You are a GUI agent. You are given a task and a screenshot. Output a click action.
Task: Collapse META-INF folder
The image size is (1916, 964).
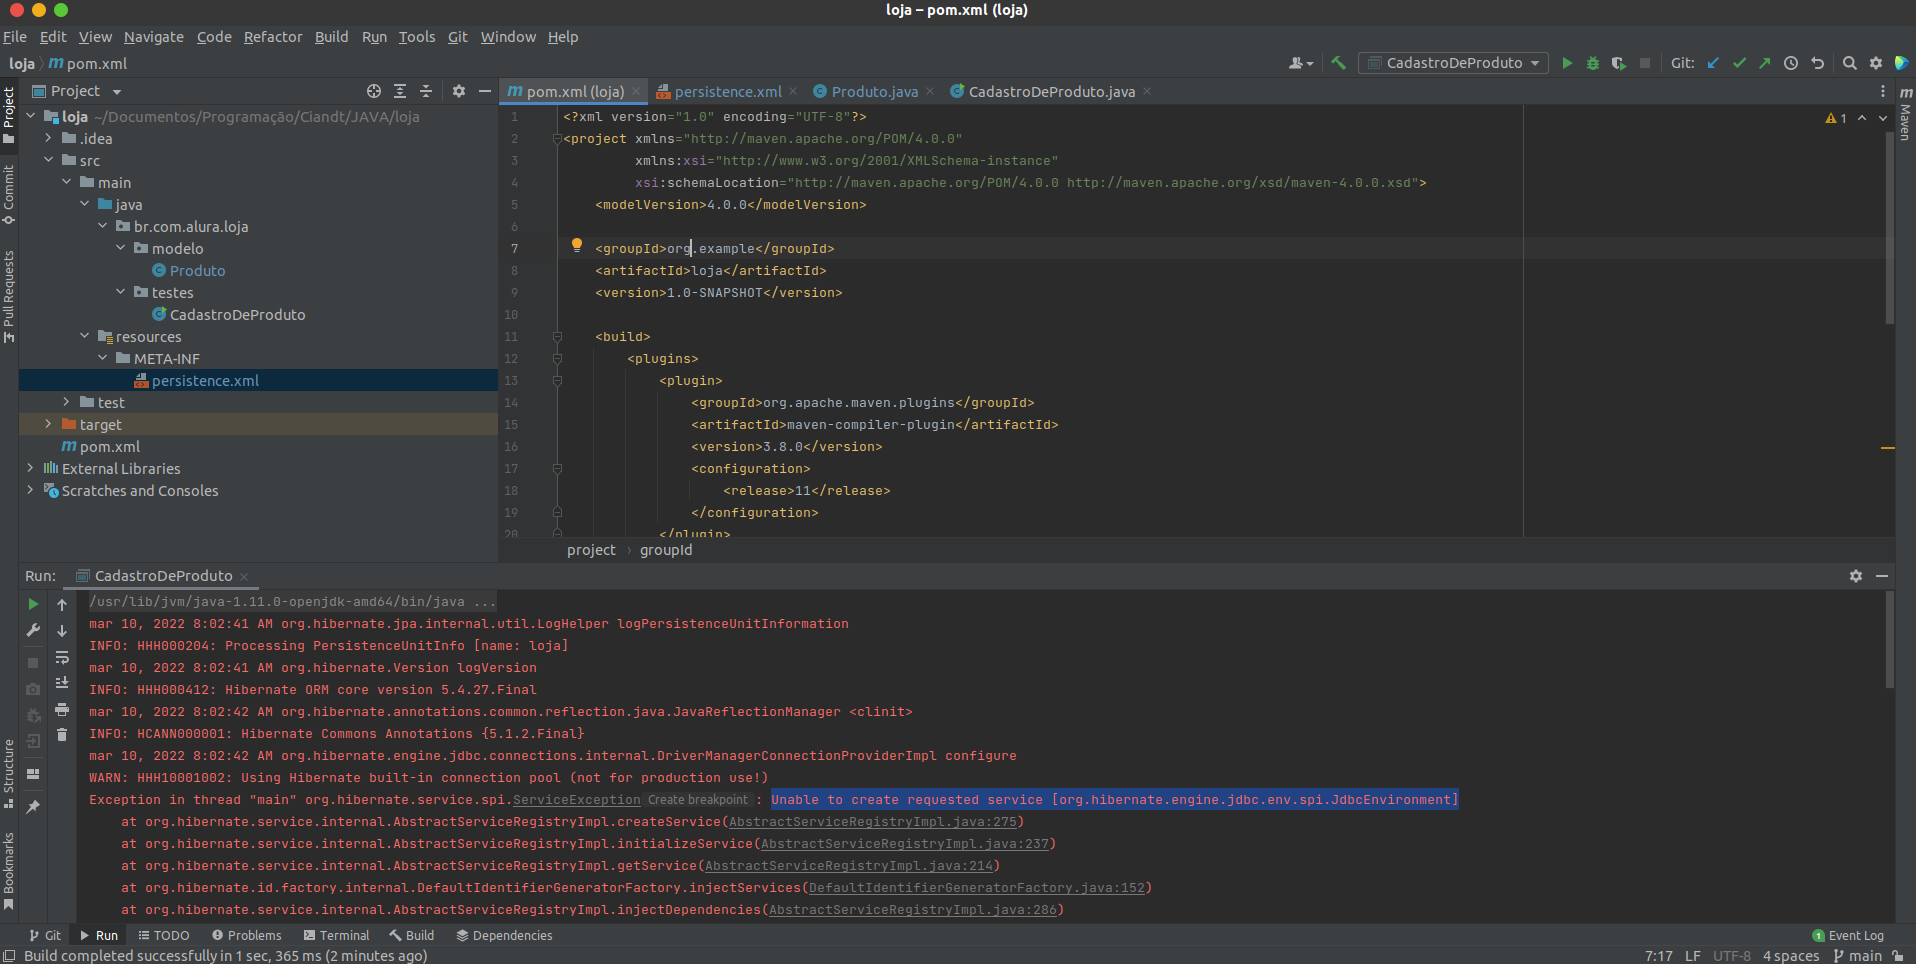click(103, 358)
